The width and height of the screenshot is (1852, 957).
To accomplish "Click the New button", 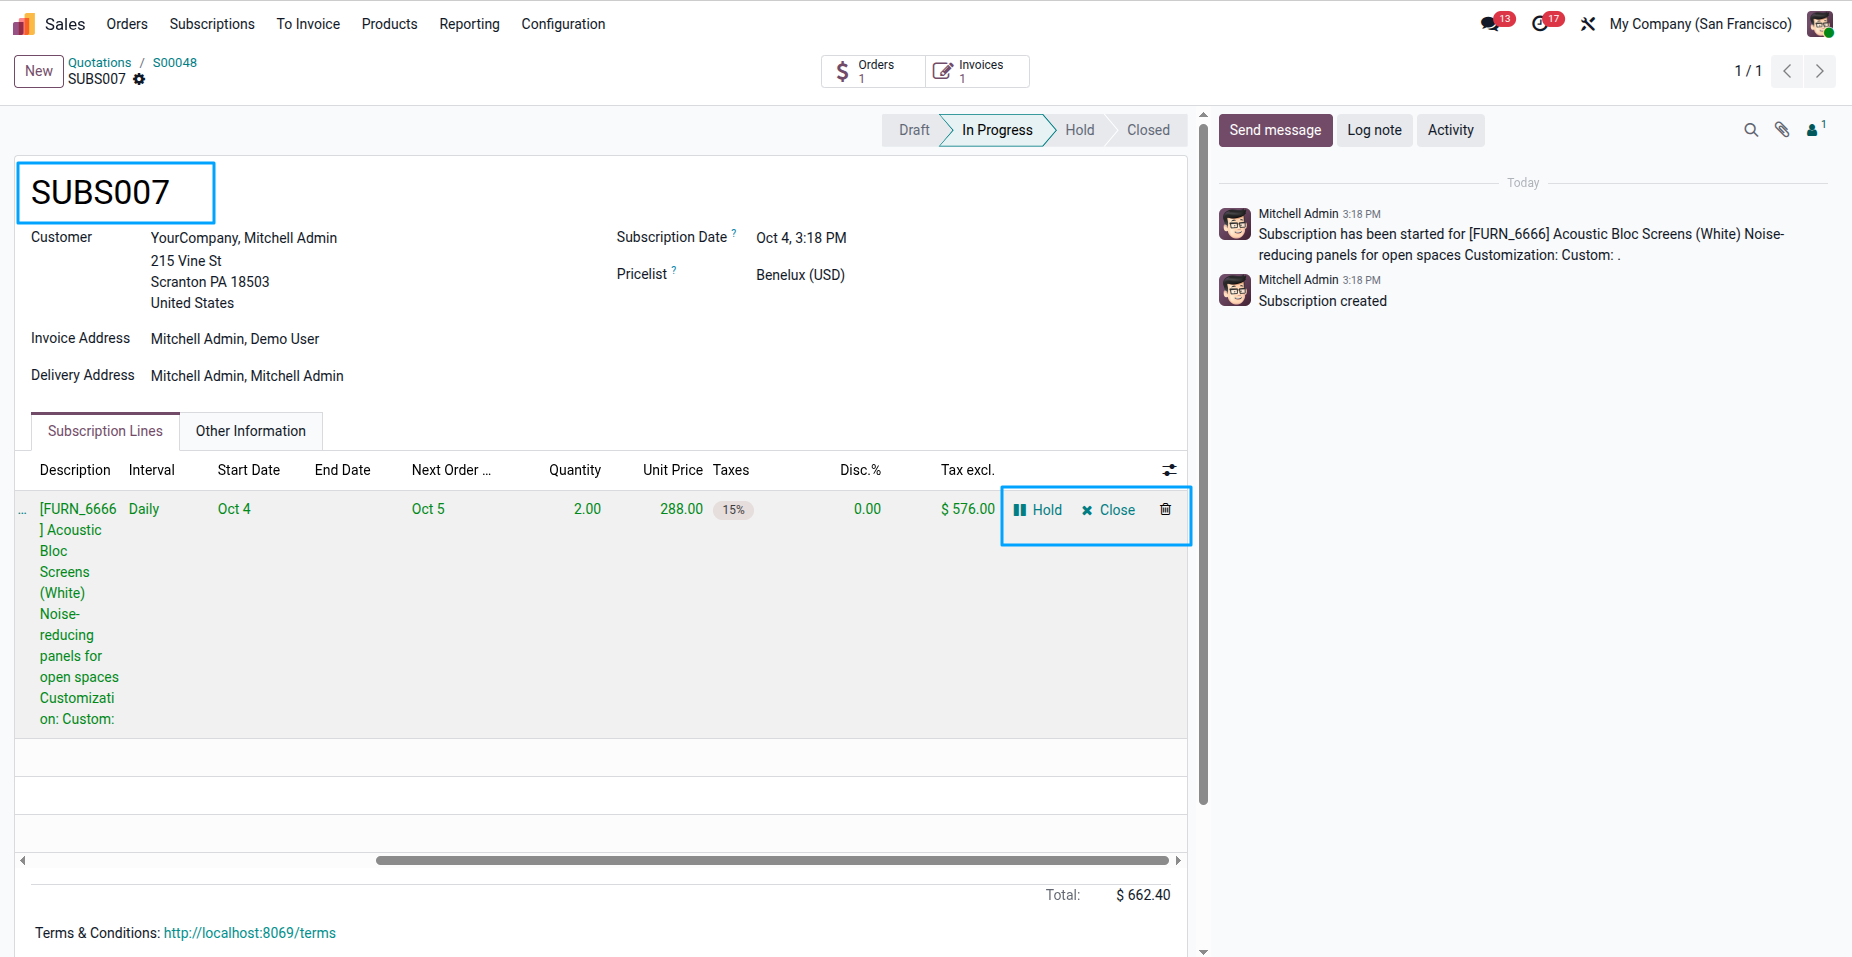I will point(39,71).
